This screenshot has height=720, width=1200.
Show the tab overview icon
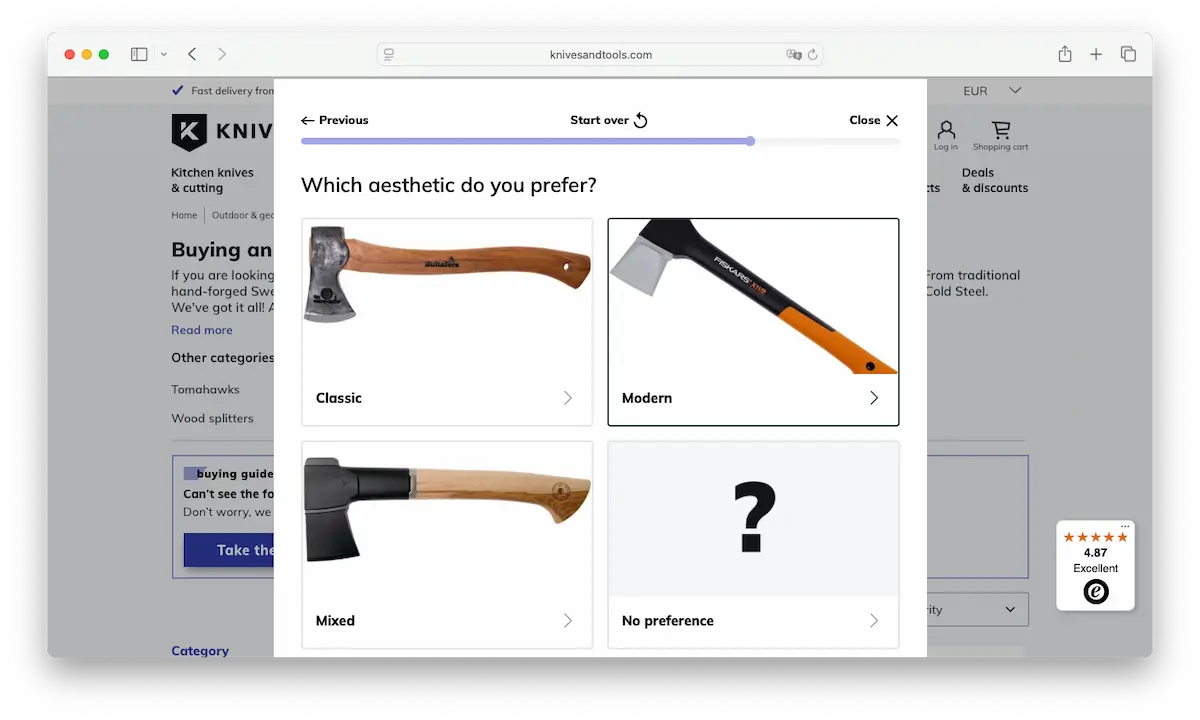click(x=1128, y=54)
